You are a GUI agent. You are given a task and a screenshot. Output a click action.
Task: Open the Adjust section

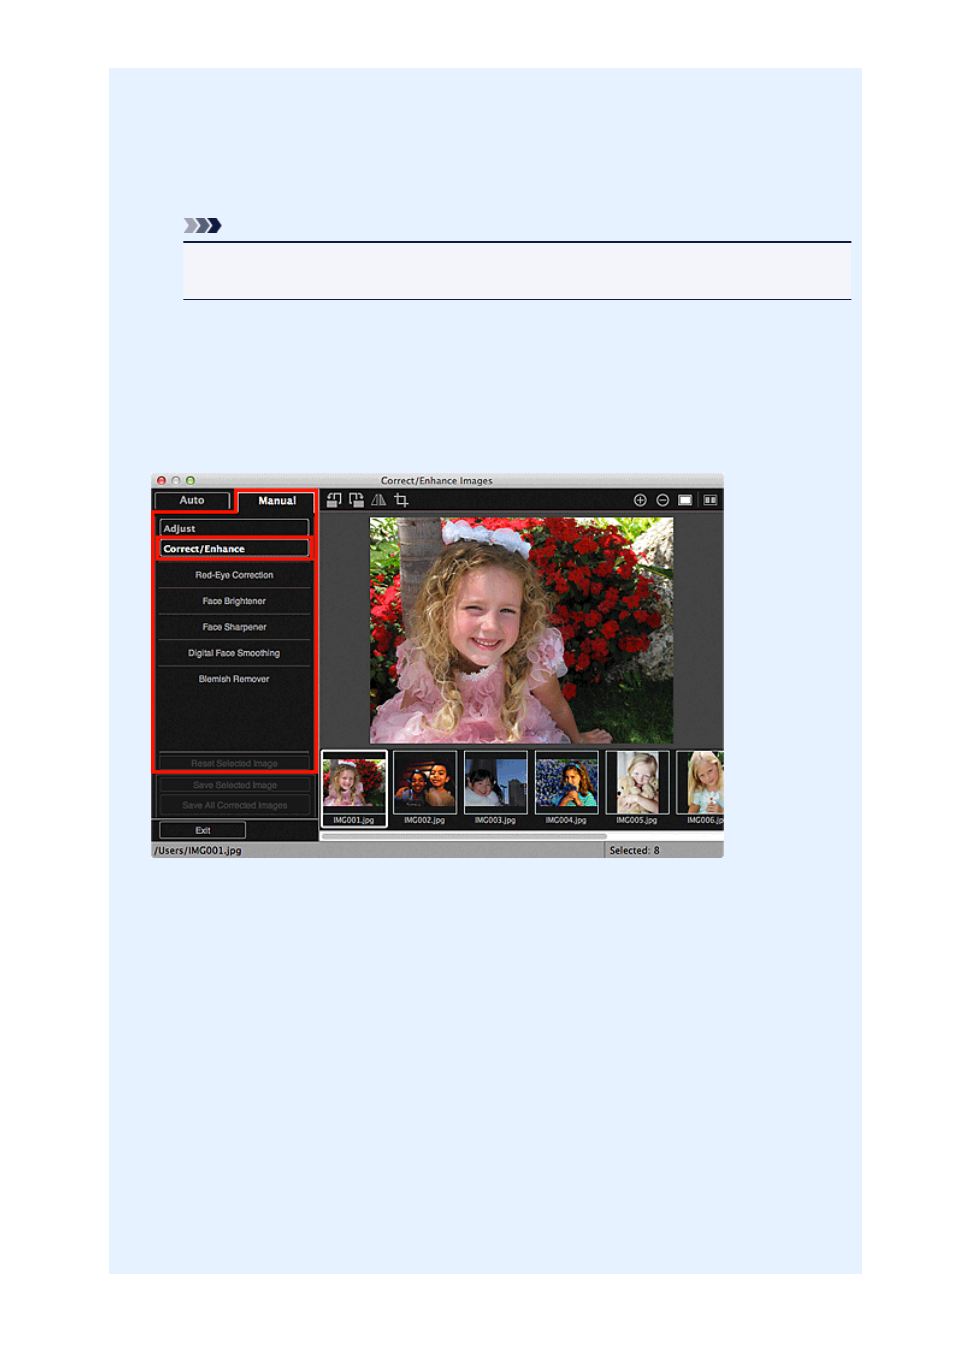point(234,528)
